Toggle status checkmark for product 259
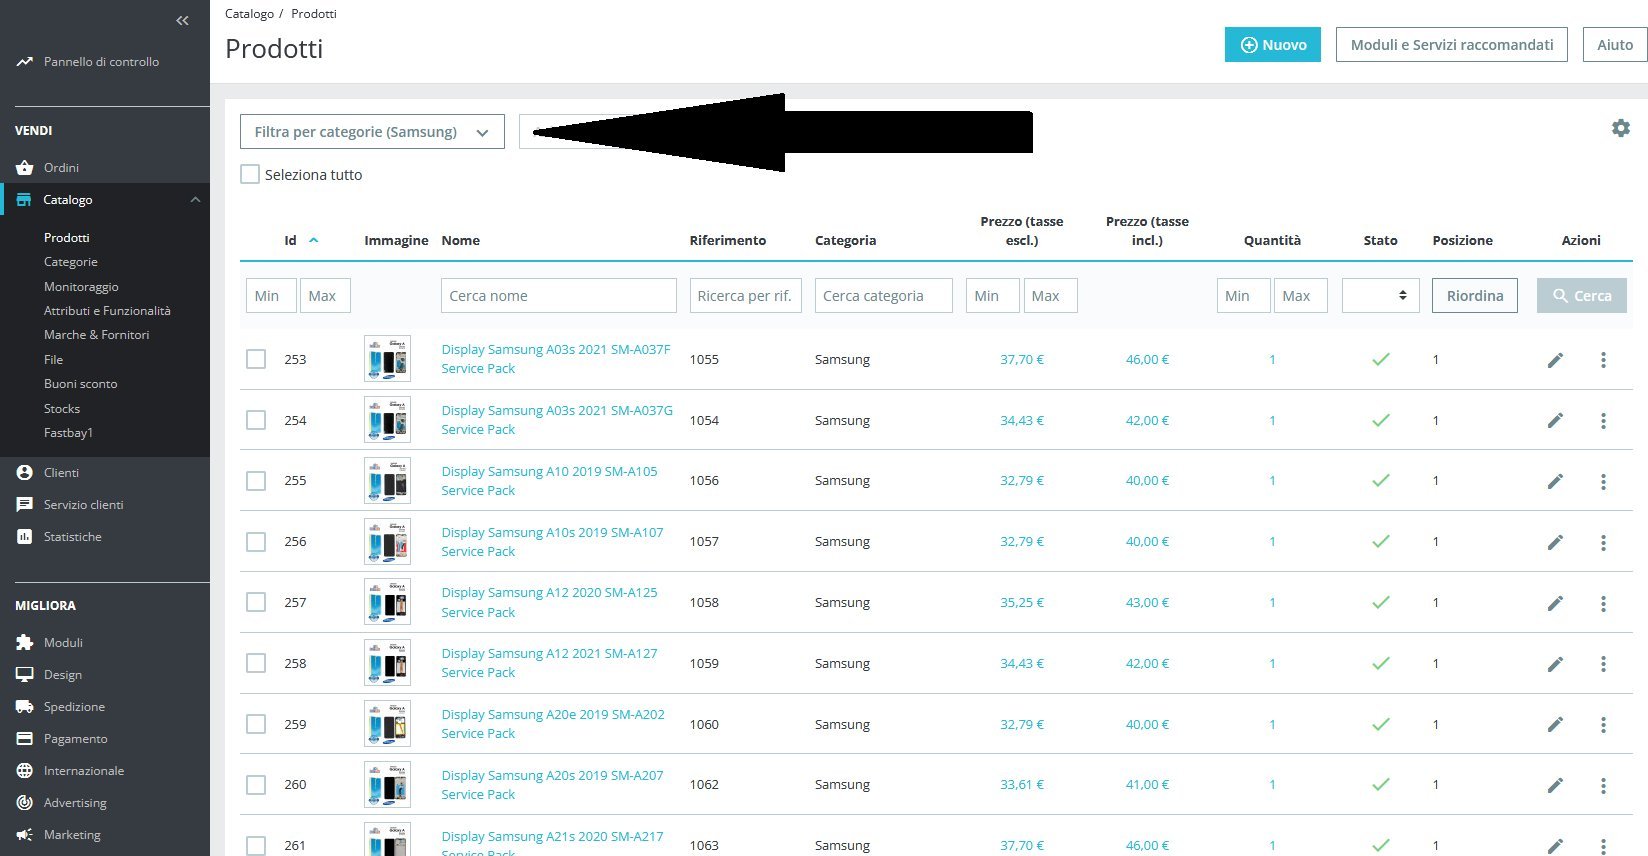The image size is (1648, 856). coord(1381,725)
